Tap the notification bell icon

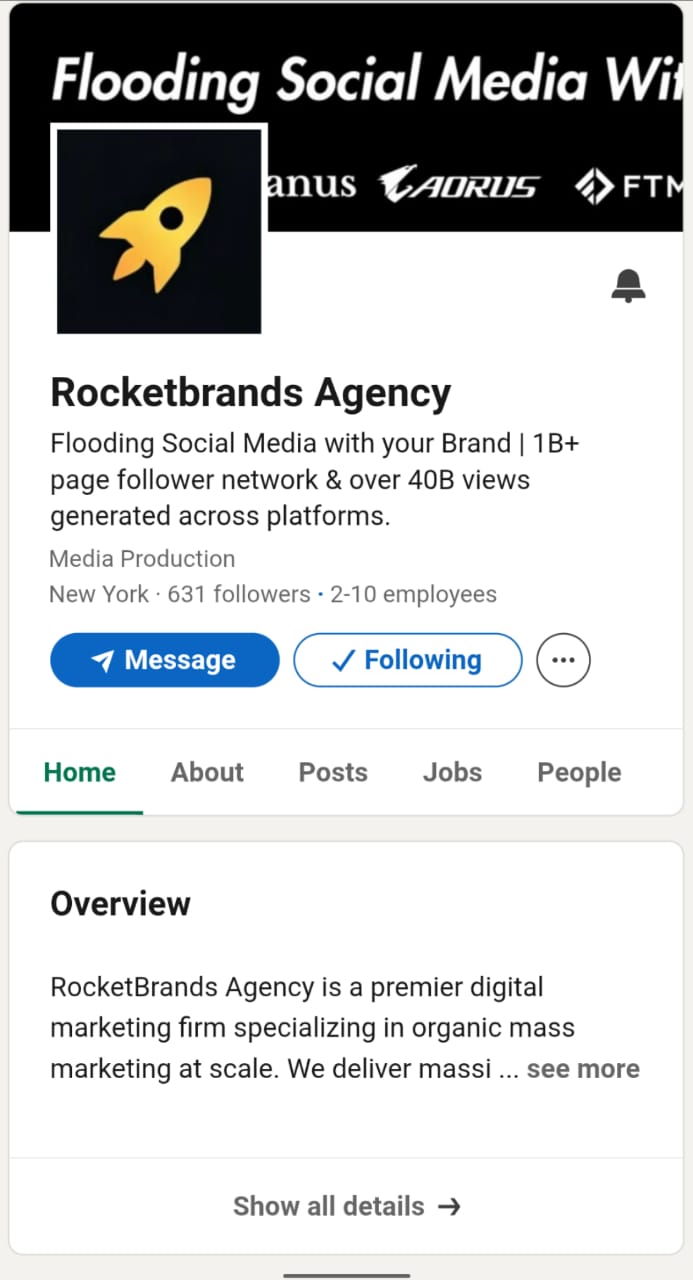click(628, 286)
